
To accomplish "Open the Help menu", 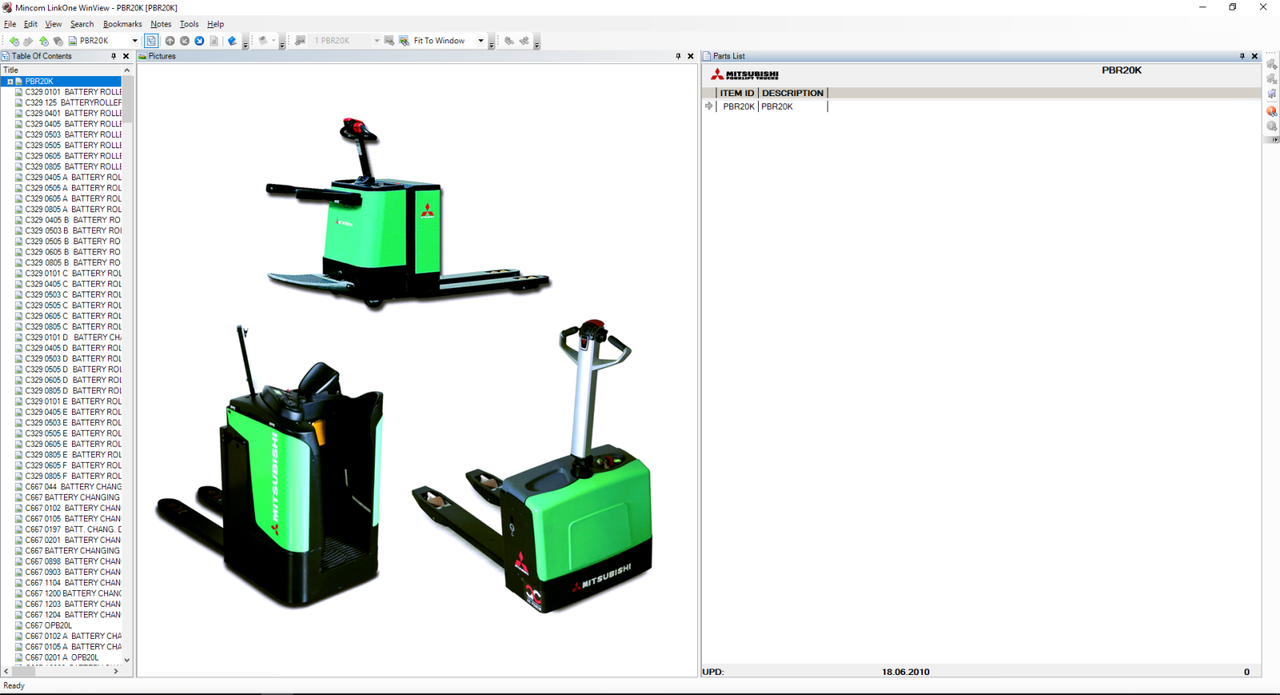I will pyautogui.click(x=215, y=24).
